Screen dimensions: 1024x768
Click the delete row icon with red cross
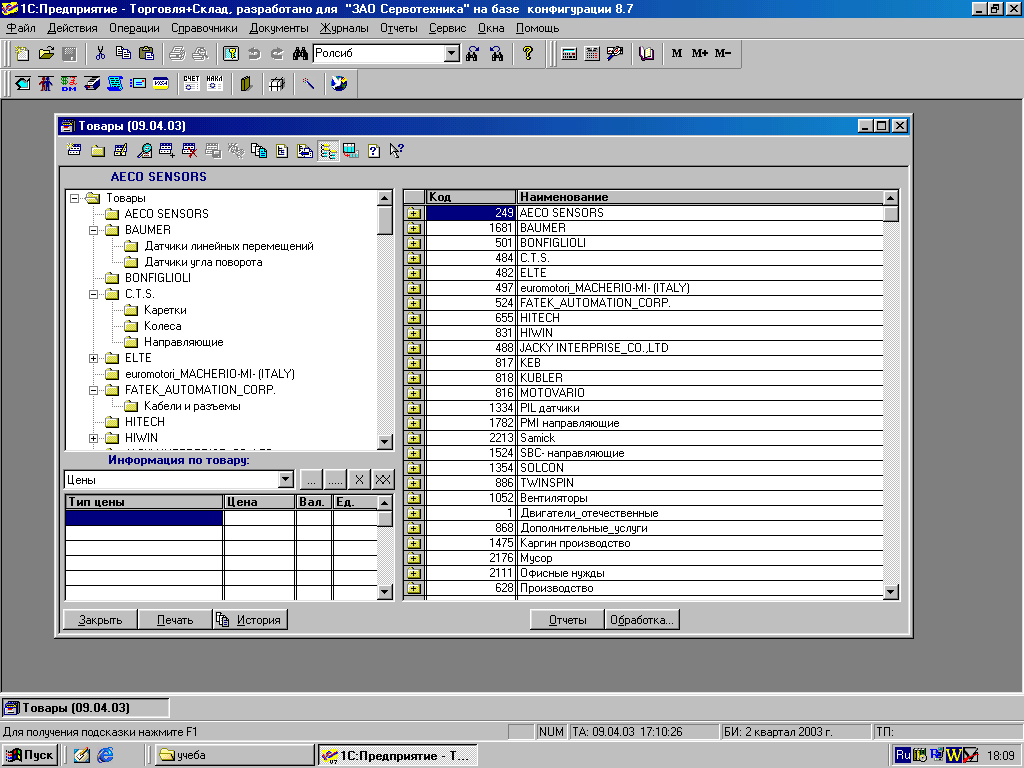pos(190,151)
